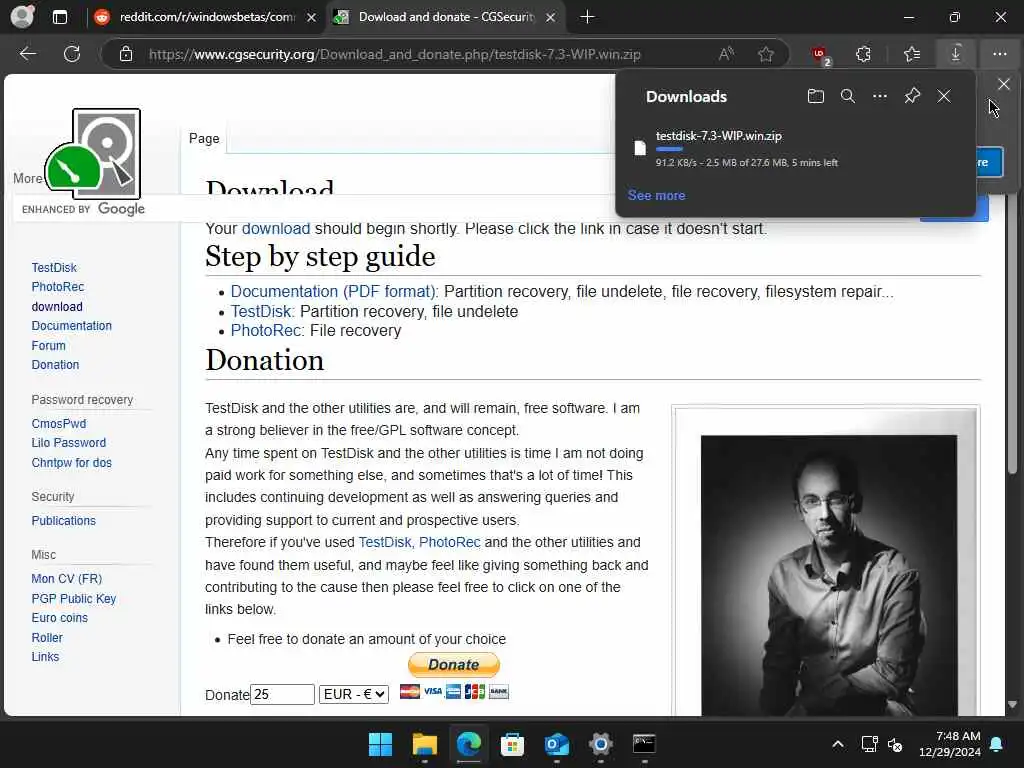Open the Extensions puzzle icon
This screenshot has width=1024, height=768.
click(863, 54)
